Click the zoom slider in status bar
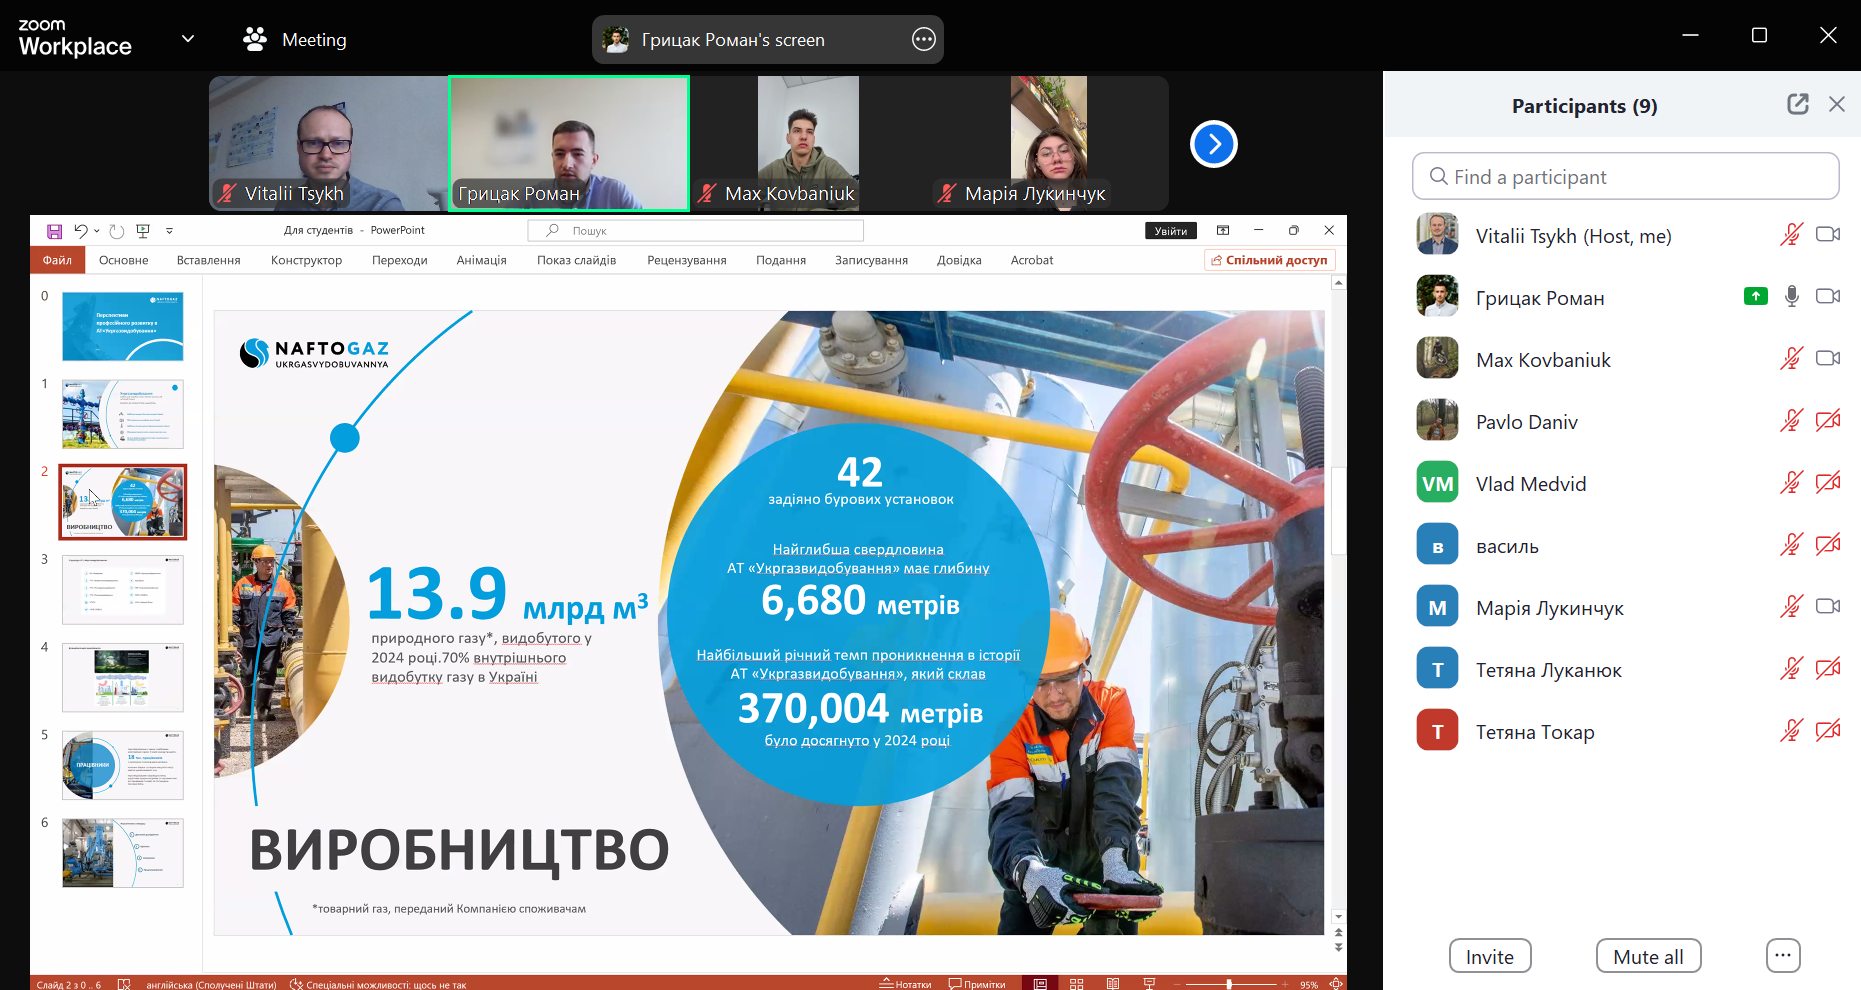The height and width of the screenshot is (990, 1861). pos(1229,984)
